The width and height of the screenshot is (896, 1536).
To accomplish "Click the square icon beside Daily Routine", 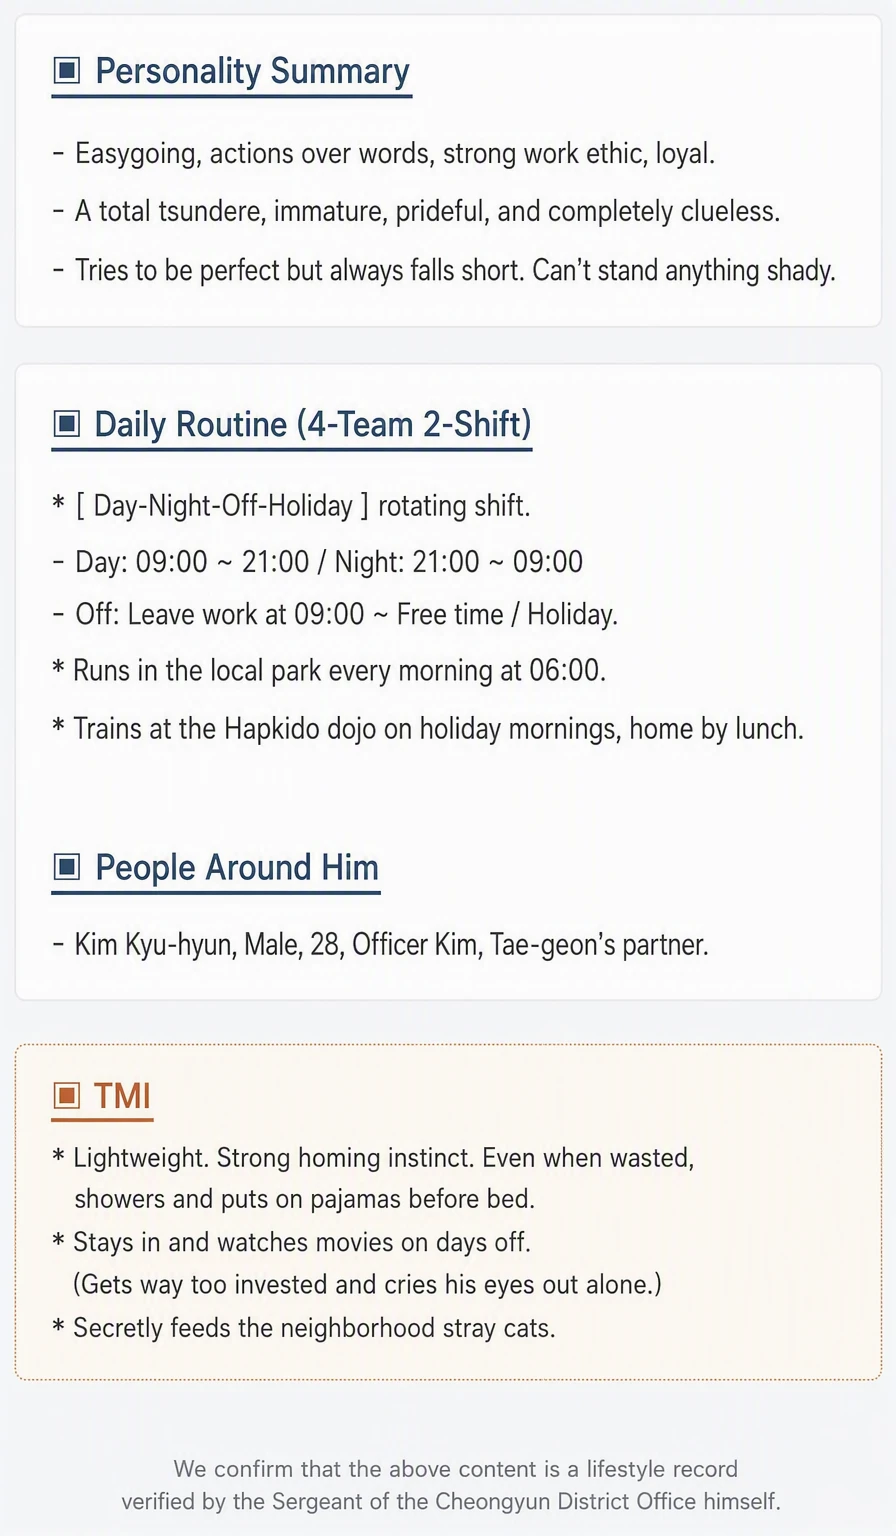I will [66, 424].
